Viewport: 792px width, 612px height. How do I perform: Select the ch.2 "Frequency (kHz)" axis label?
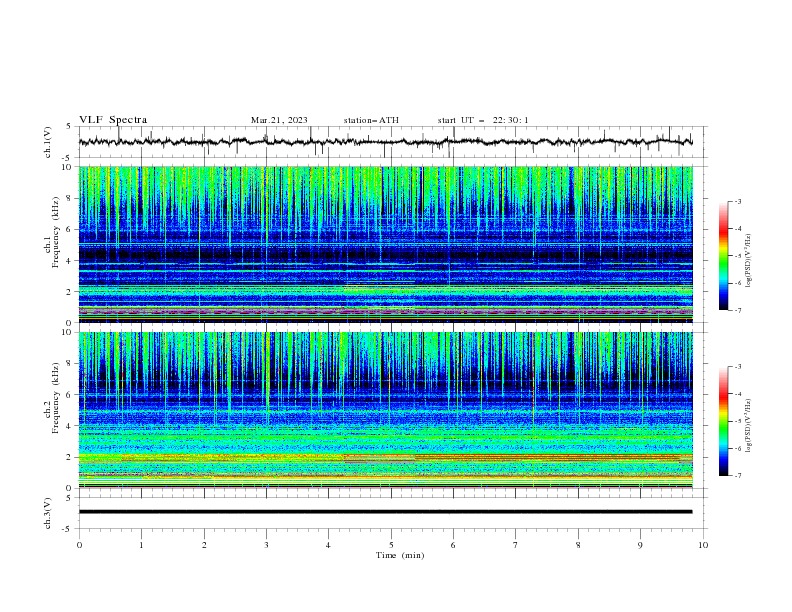click(56, 398)
